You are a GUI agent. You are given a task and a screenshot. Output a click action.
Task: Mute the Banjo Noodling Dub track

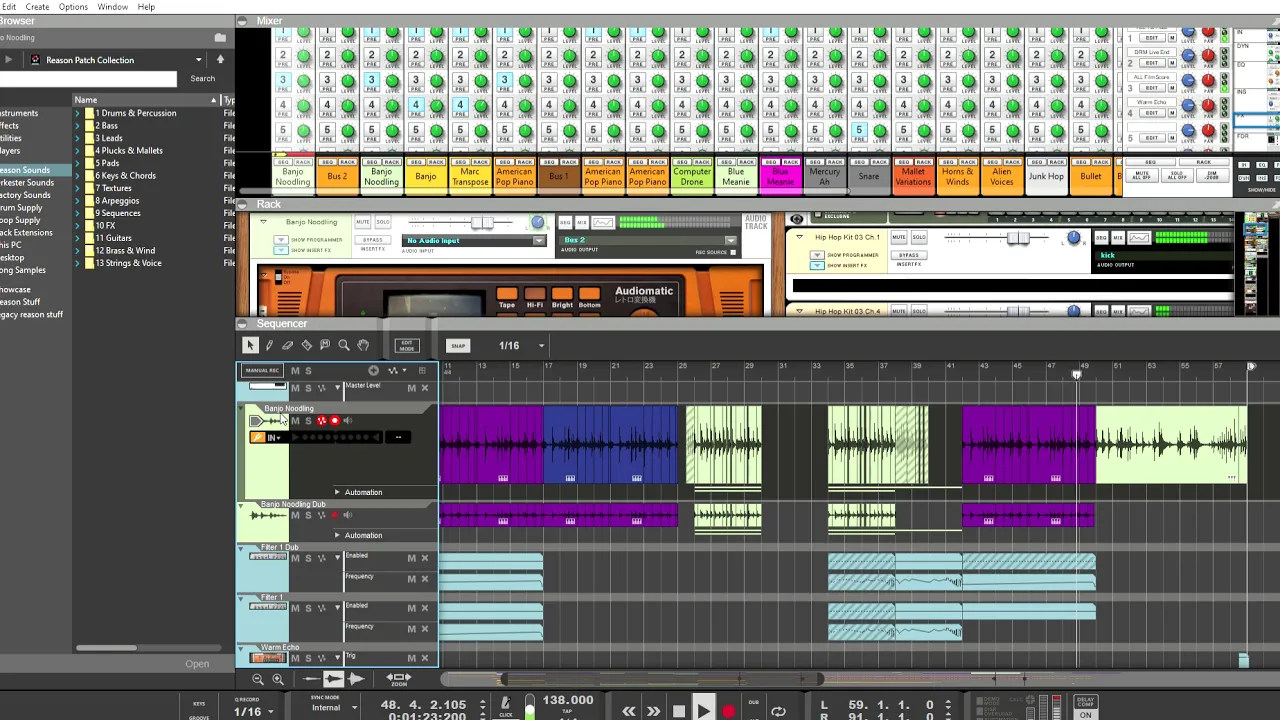pos(295,515)
